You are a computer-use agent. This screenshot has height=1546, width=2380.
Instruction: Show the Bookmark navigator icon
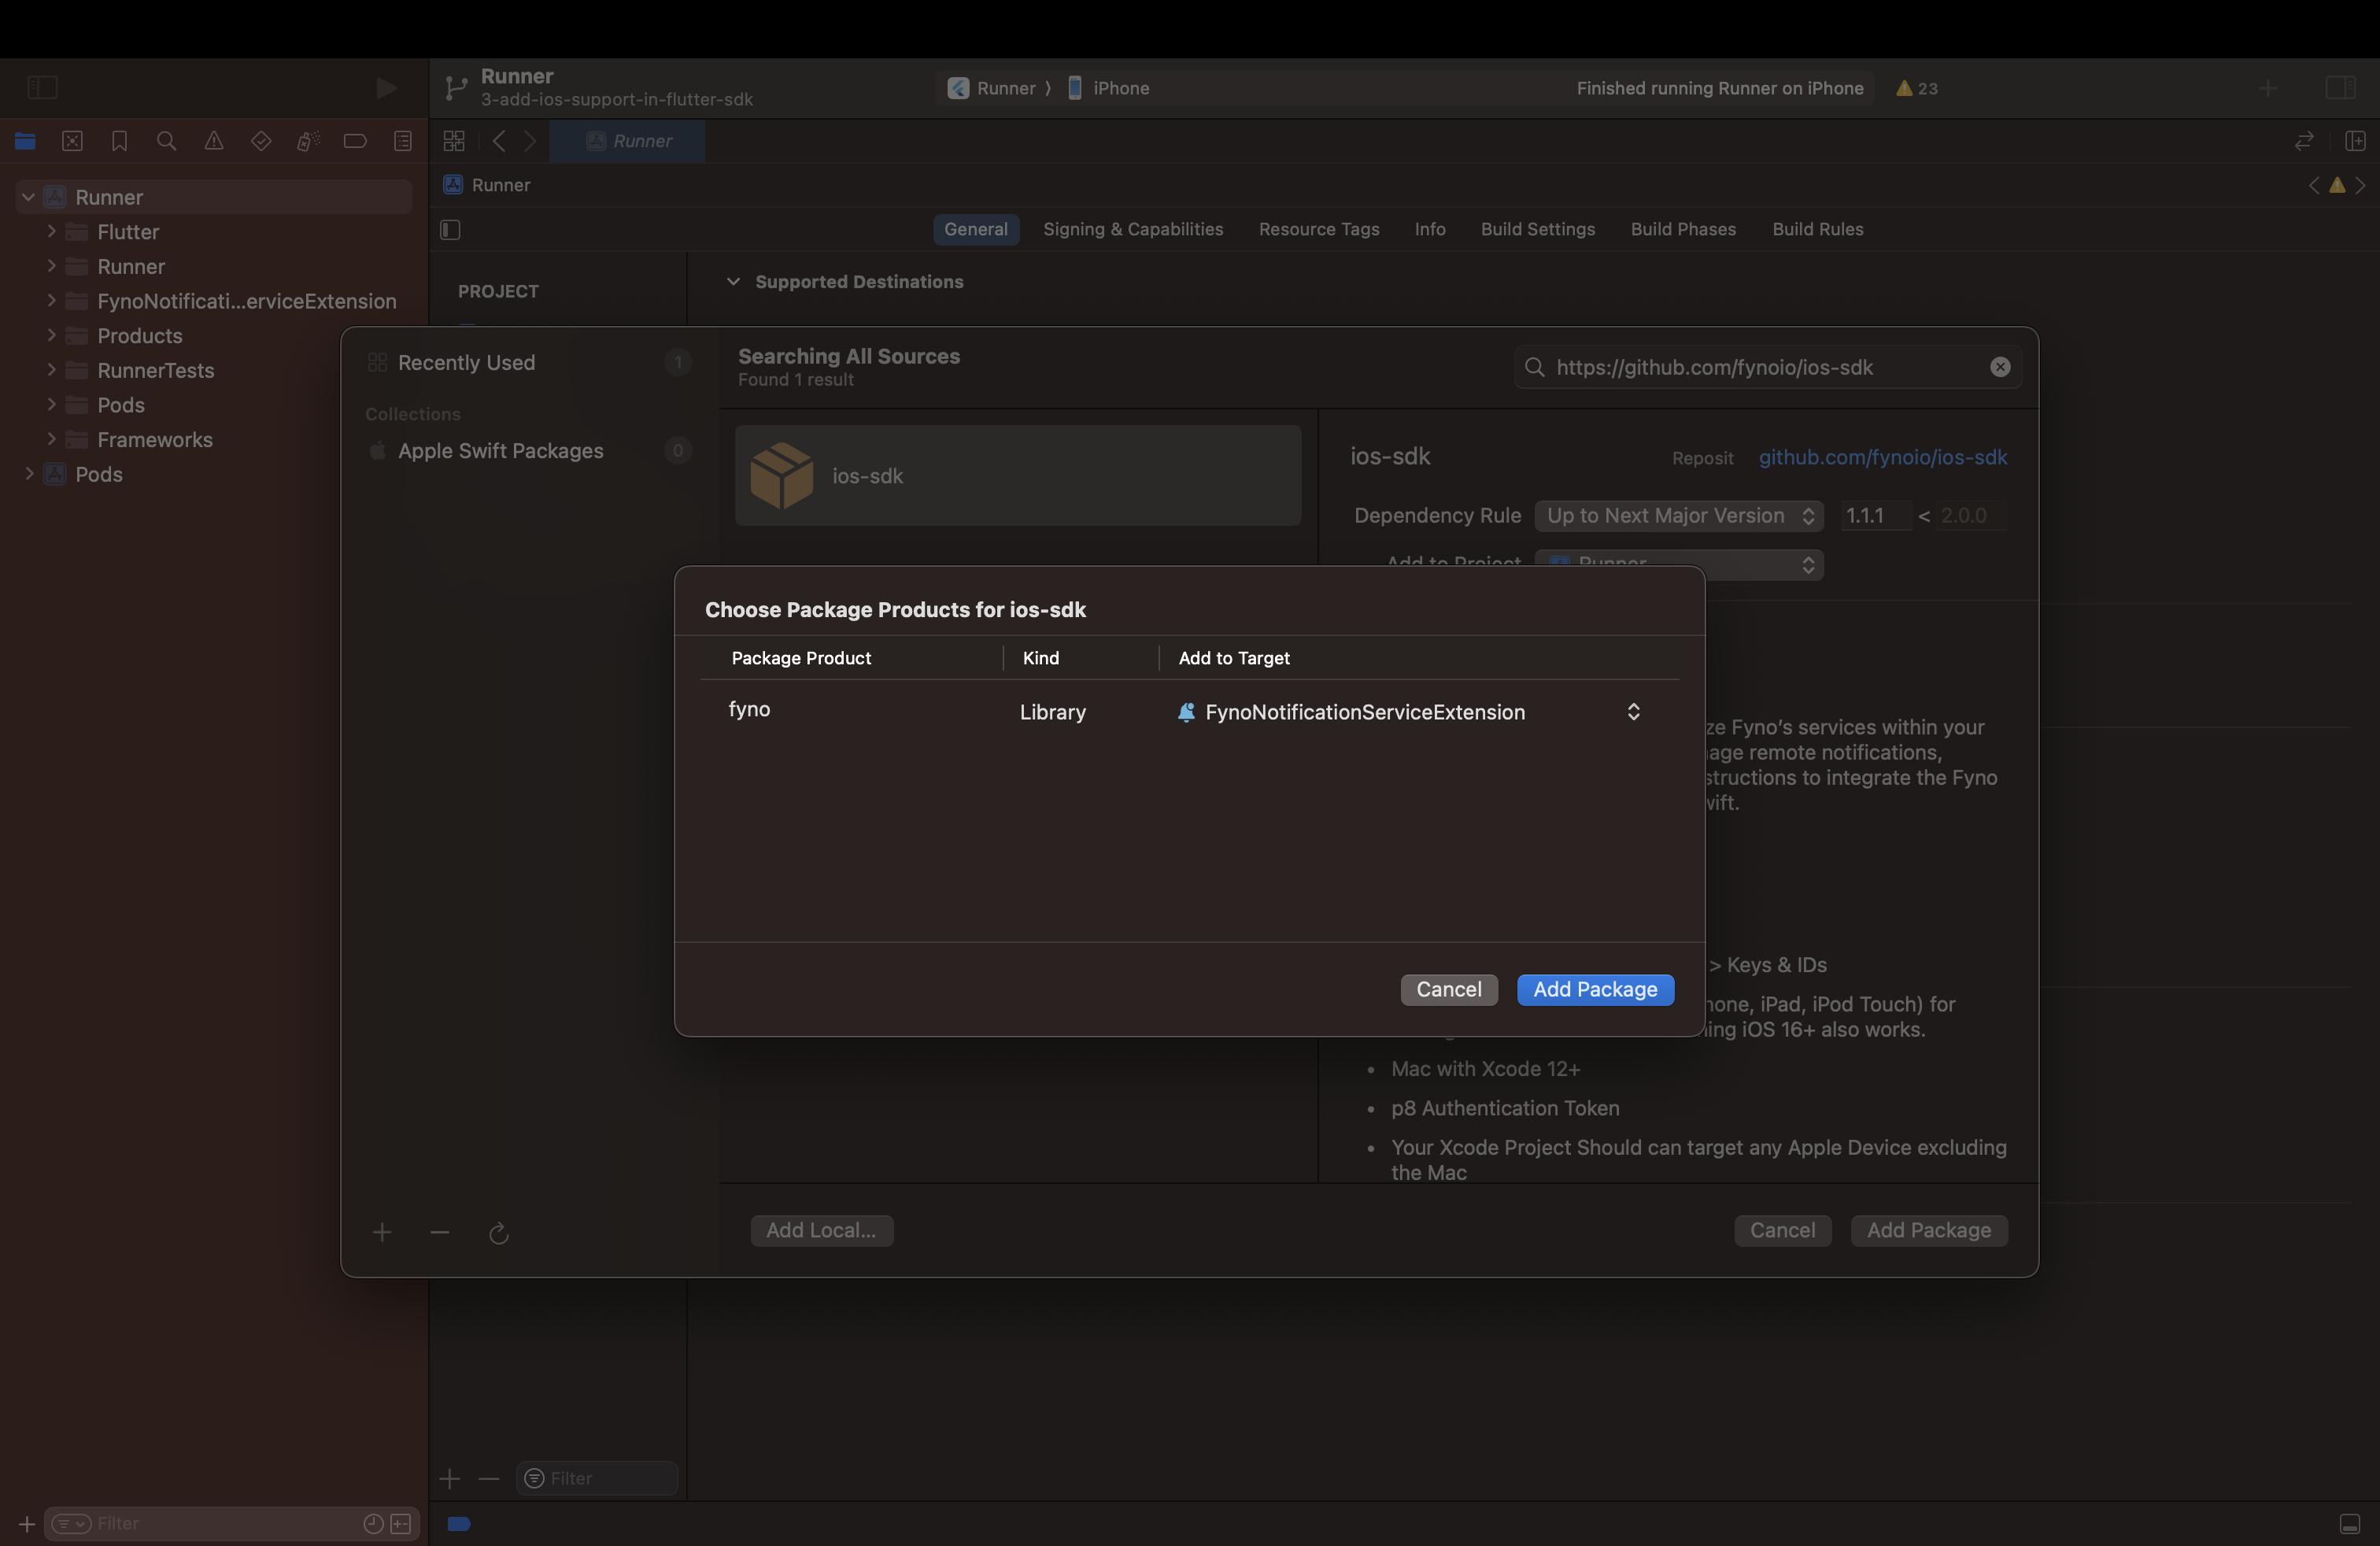pos(120,141)
